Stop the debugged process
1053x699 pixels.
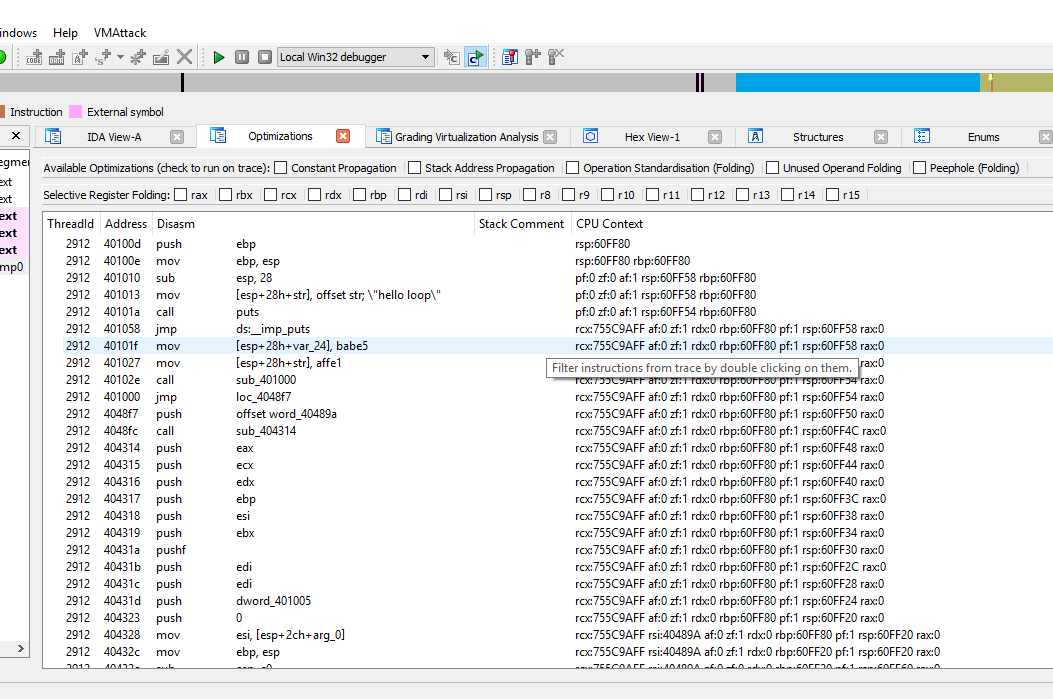tap(265, 57)
